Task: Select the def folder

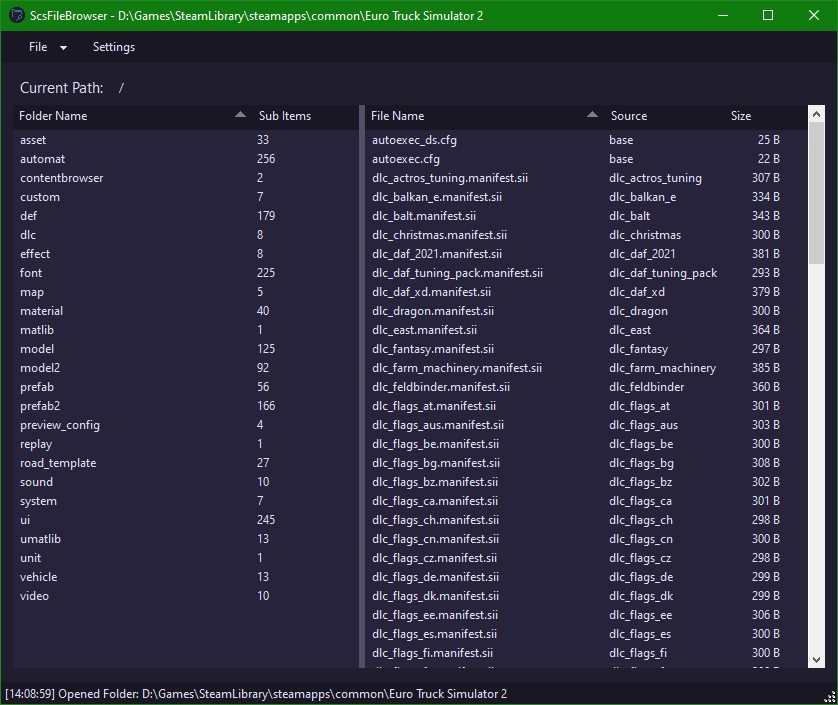Action: pyautogui.click(x=186, y=216)
